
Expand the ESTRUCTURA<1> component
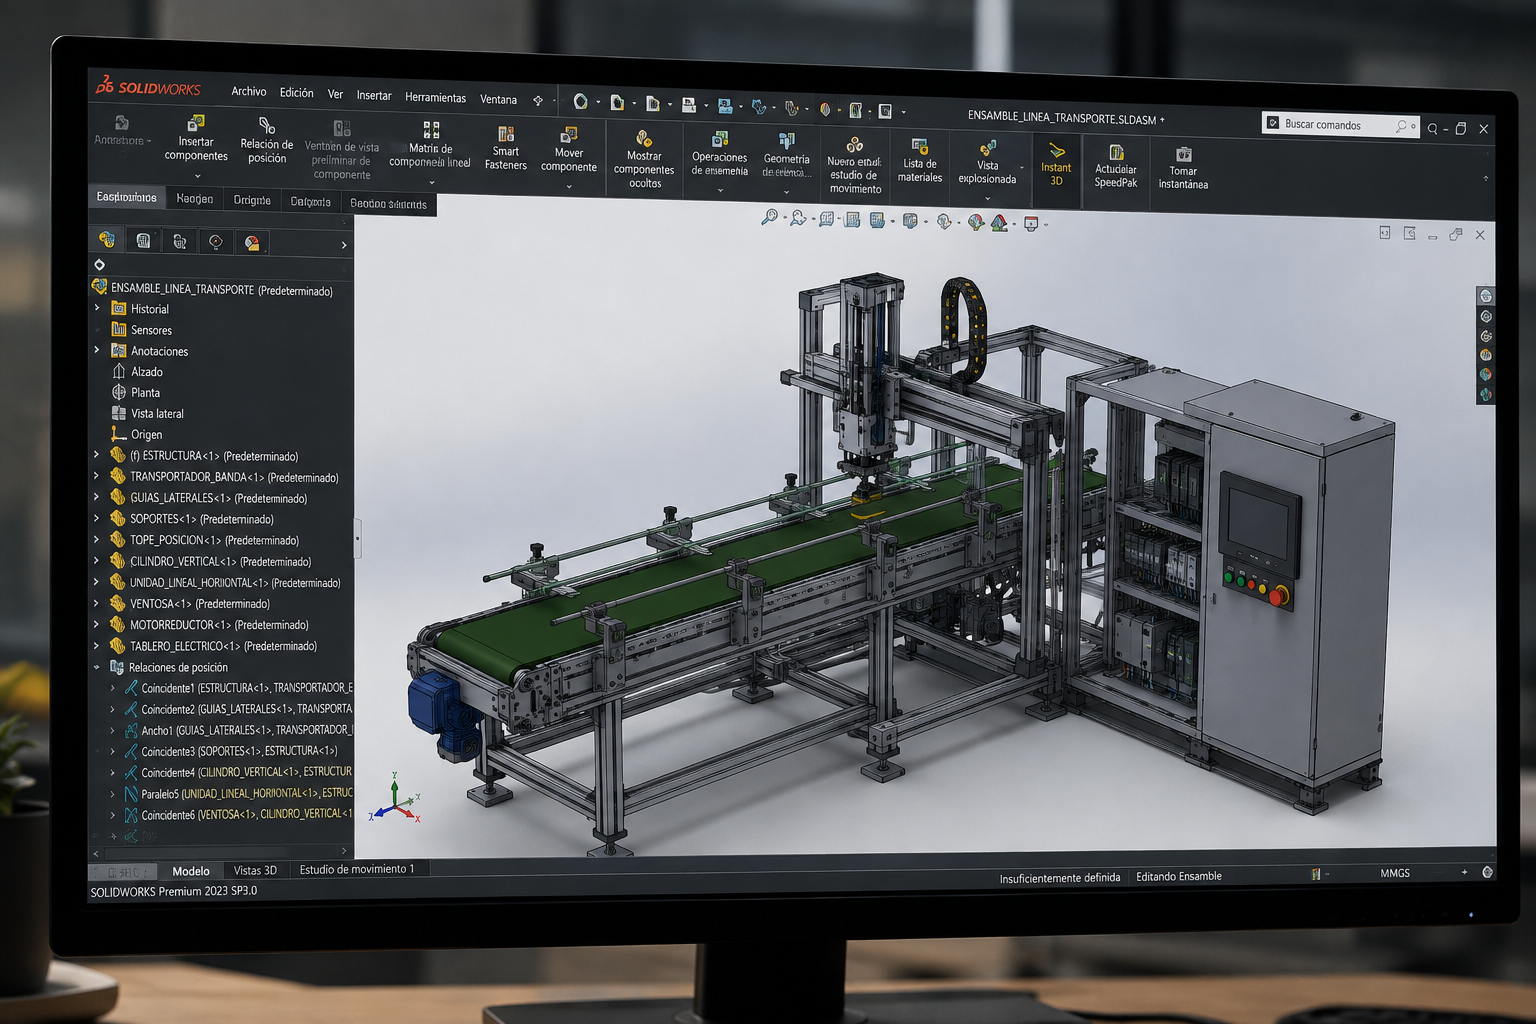[x=97, y=455]
